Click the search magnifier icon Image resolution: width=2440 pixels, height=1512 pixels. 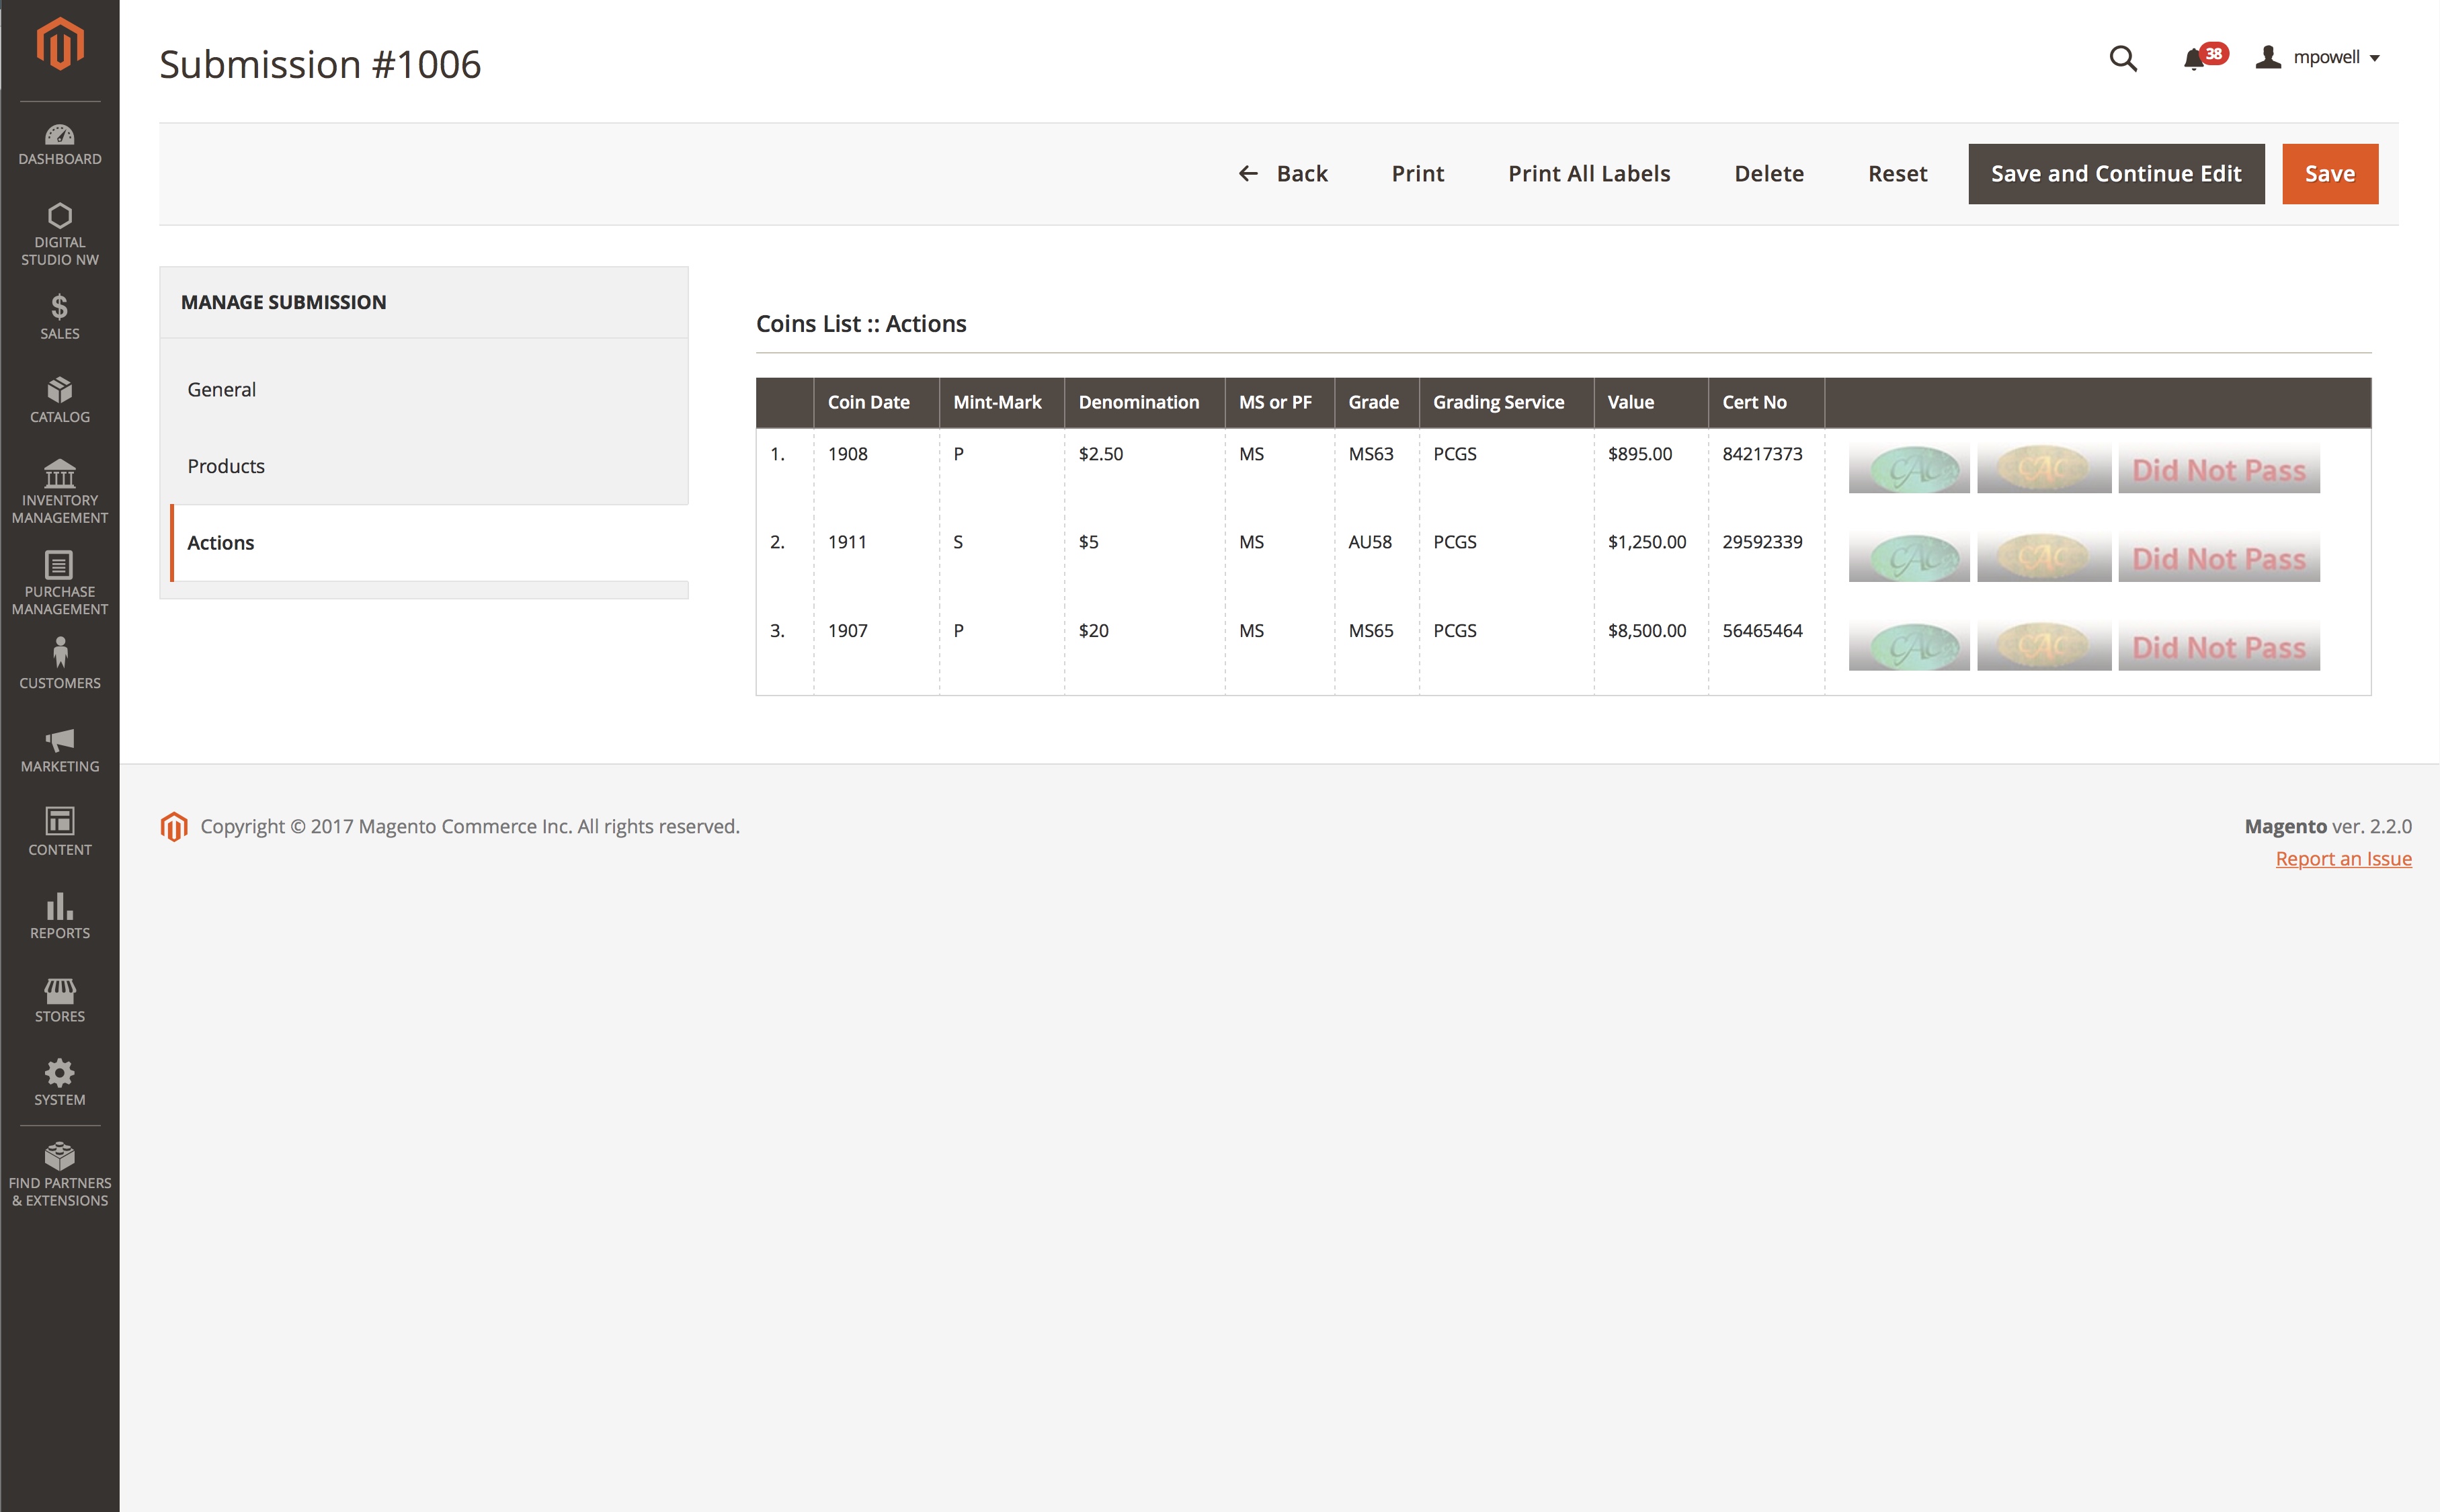pos(2122,59)
